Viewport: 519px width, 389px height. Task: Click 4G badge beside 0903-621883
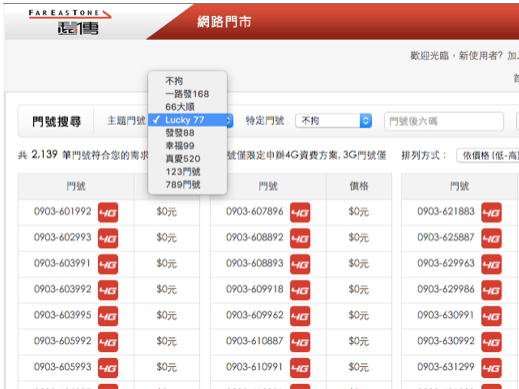(491, 212)
